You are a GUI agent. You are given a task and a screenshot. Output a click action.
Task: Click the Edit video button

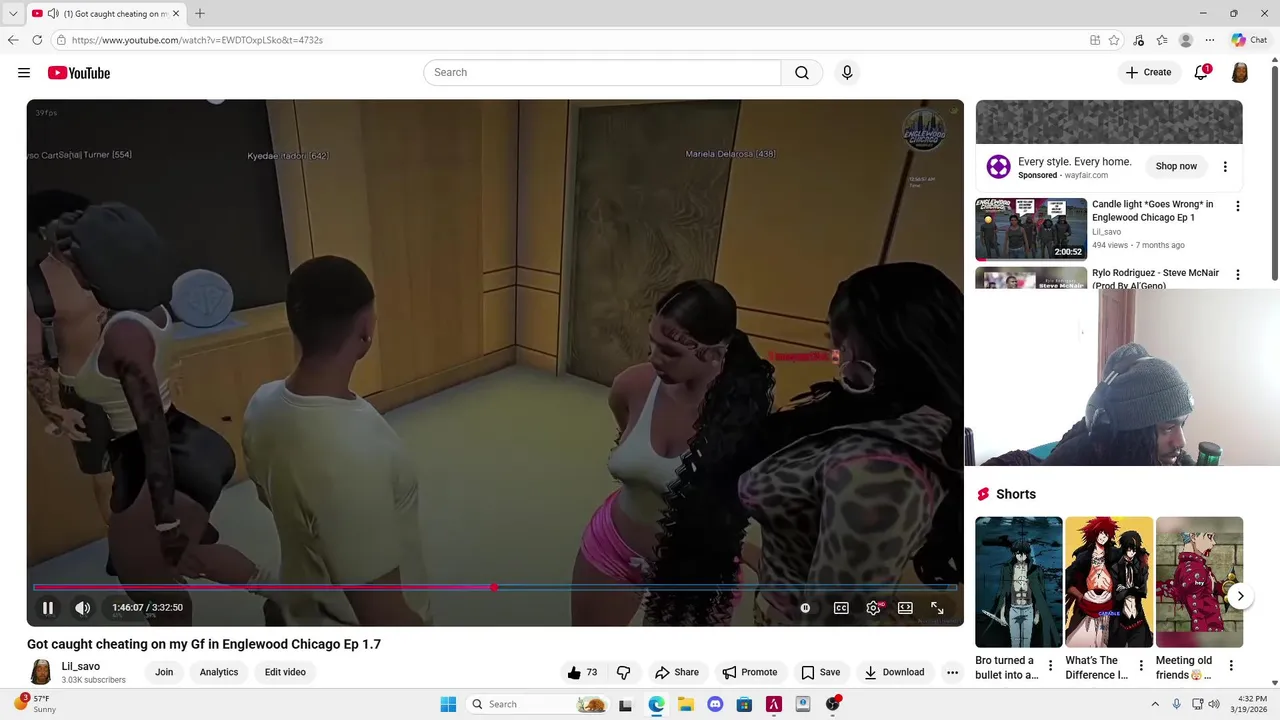click(x=285, y=672)
